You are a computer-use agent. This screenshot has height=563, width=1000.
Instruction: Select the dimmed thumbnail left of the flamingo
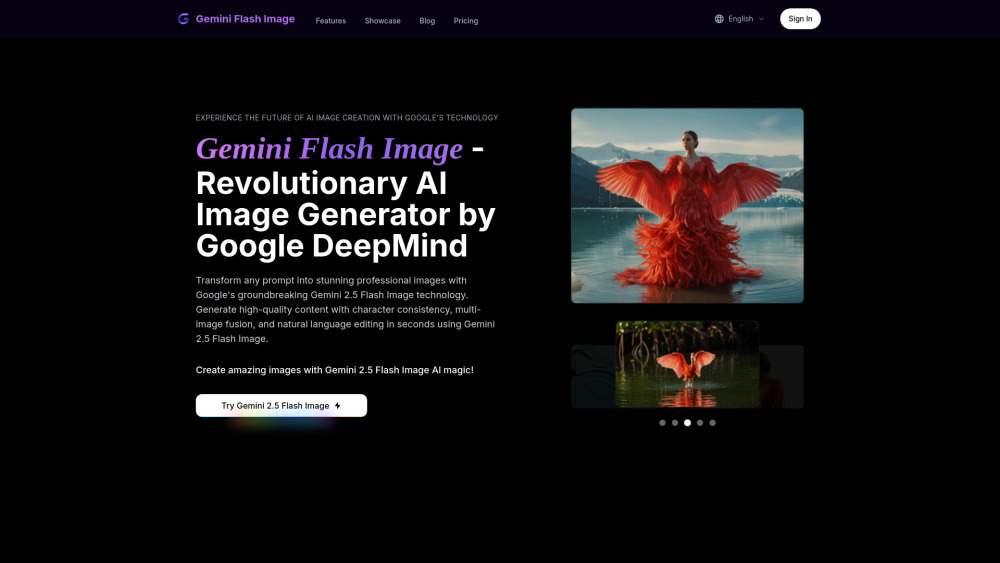pyautogui.click(x=593, y=376)
